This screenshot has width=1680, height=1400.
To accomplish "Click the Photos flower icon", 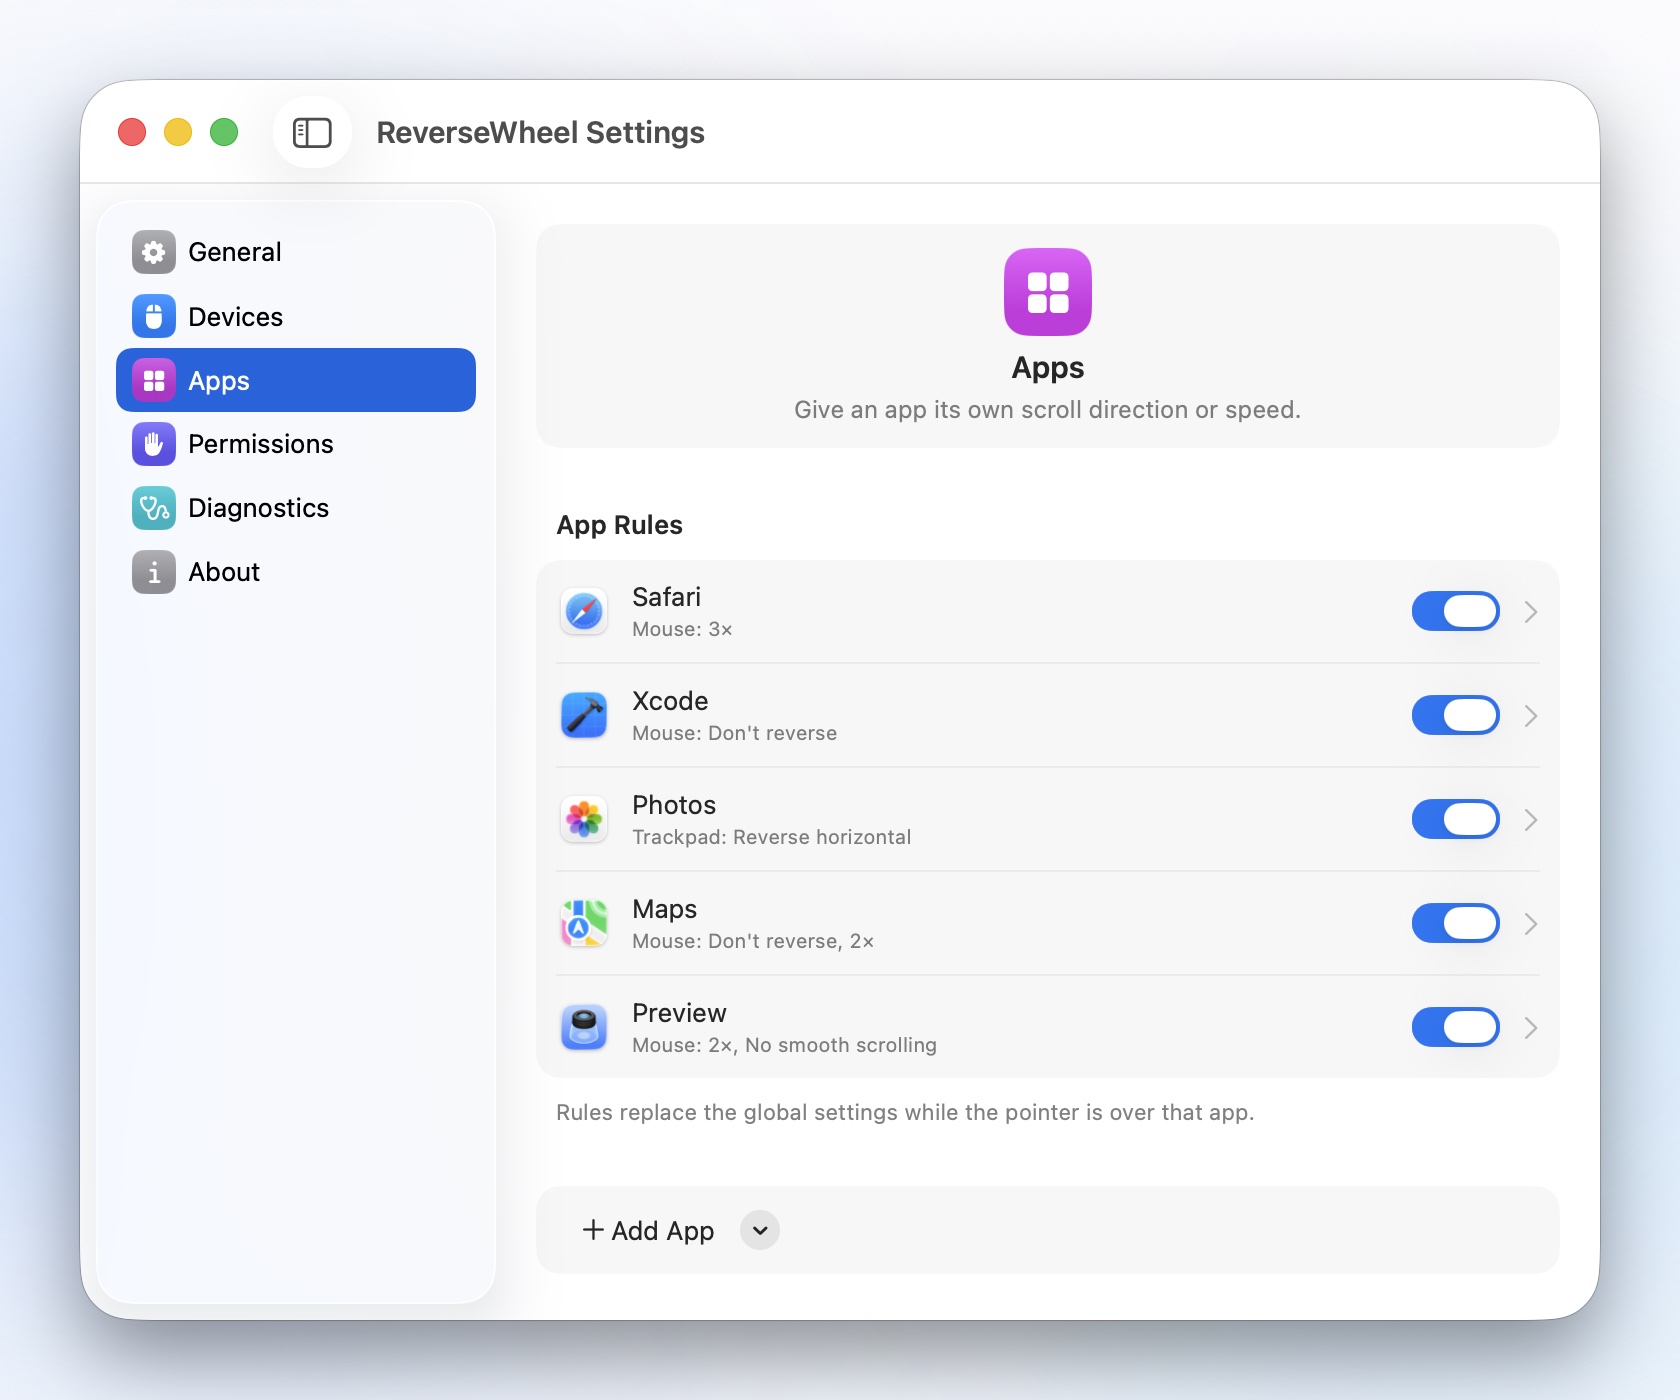I will tap(584, 820).
